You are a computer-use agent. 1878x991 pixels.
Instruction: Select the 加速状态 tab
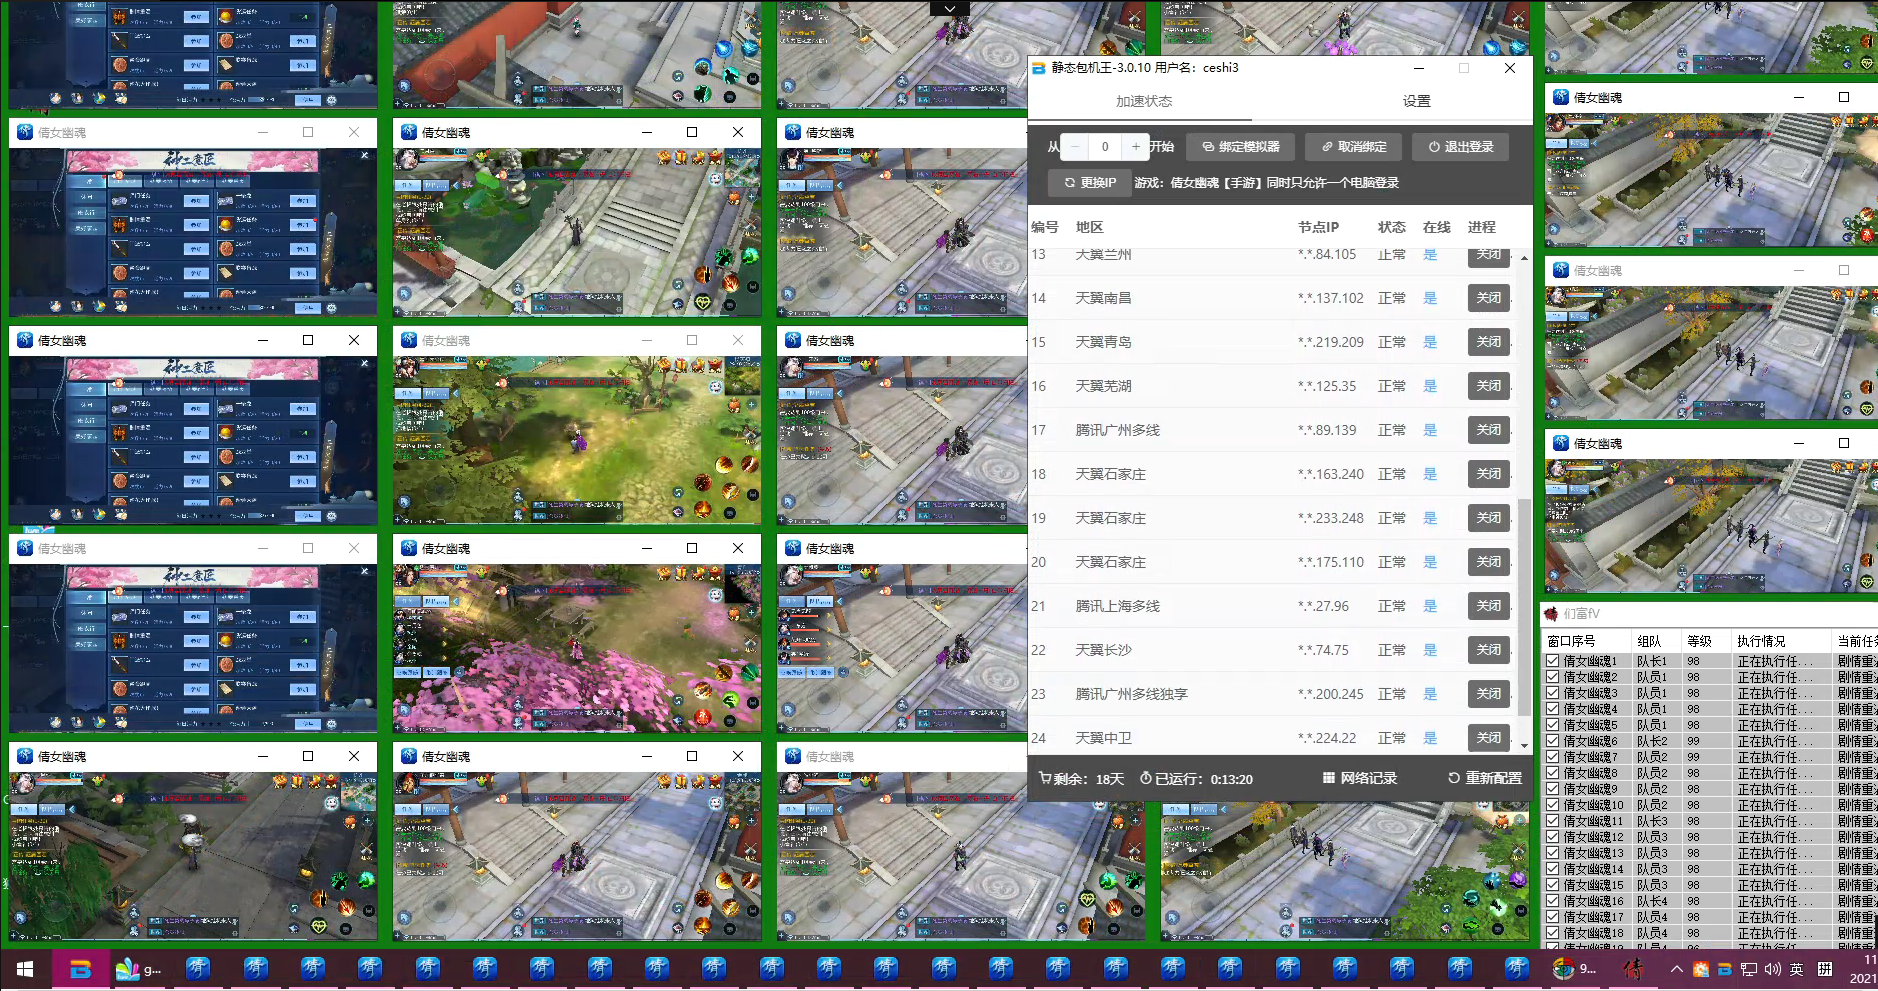click(x=1144, y=101)
